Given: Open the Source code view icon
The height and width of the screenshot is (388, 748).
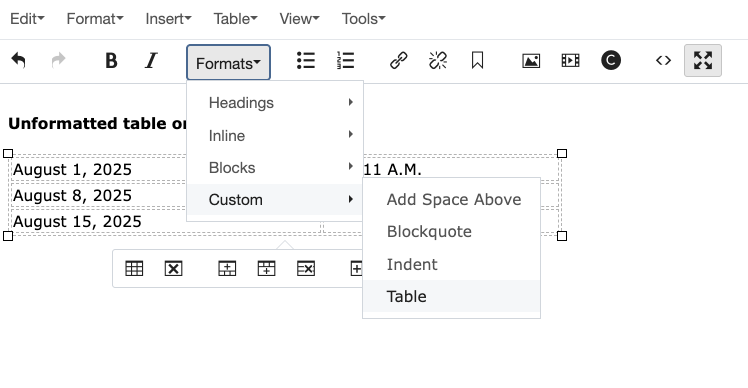Looking at the screenshot, I should click(664, 61).
